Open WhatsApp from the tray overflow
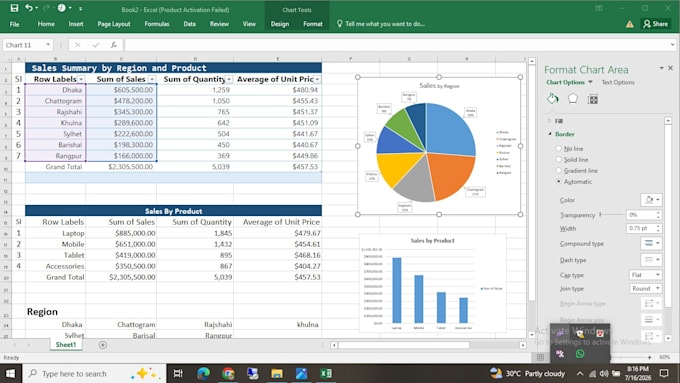Viewport: 680px width, 383px height. pos(580,354)
